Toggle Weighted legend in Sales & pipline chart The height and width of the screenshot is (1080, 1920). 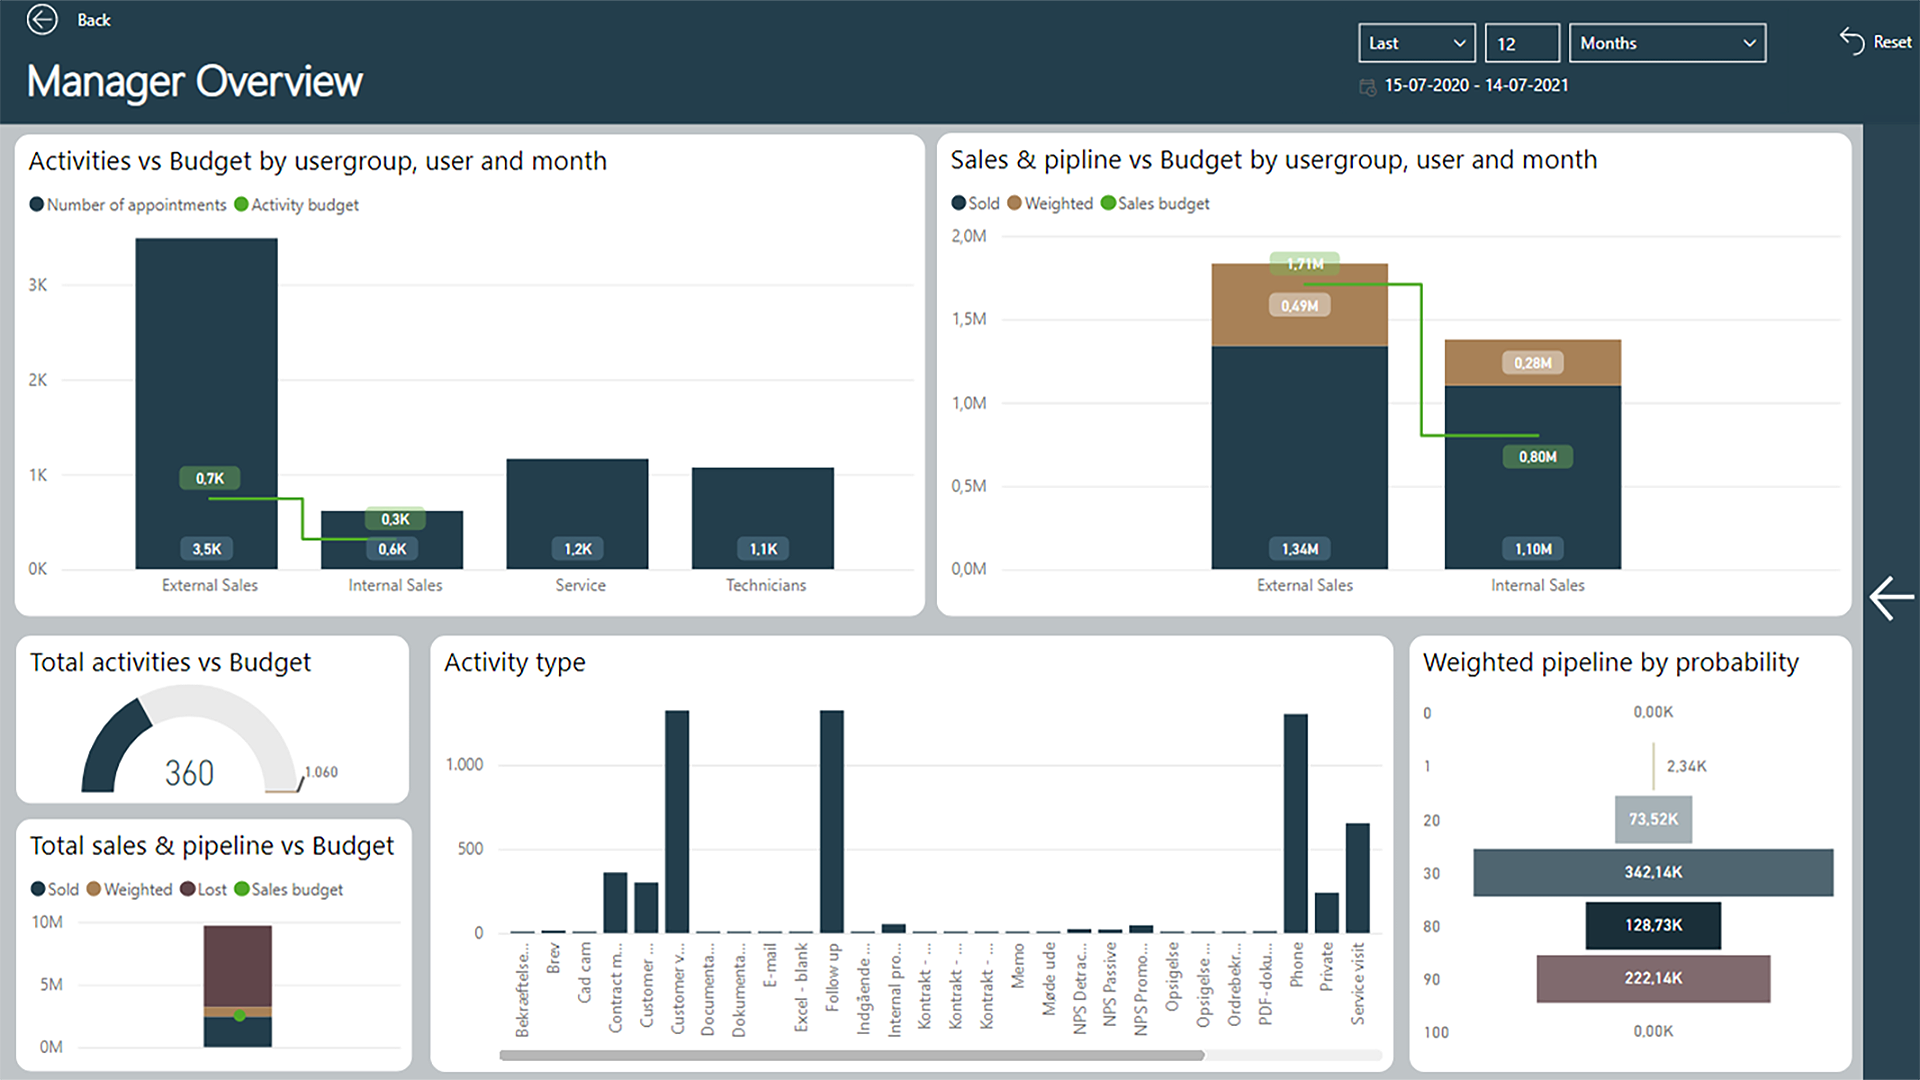pos(1014,203)
